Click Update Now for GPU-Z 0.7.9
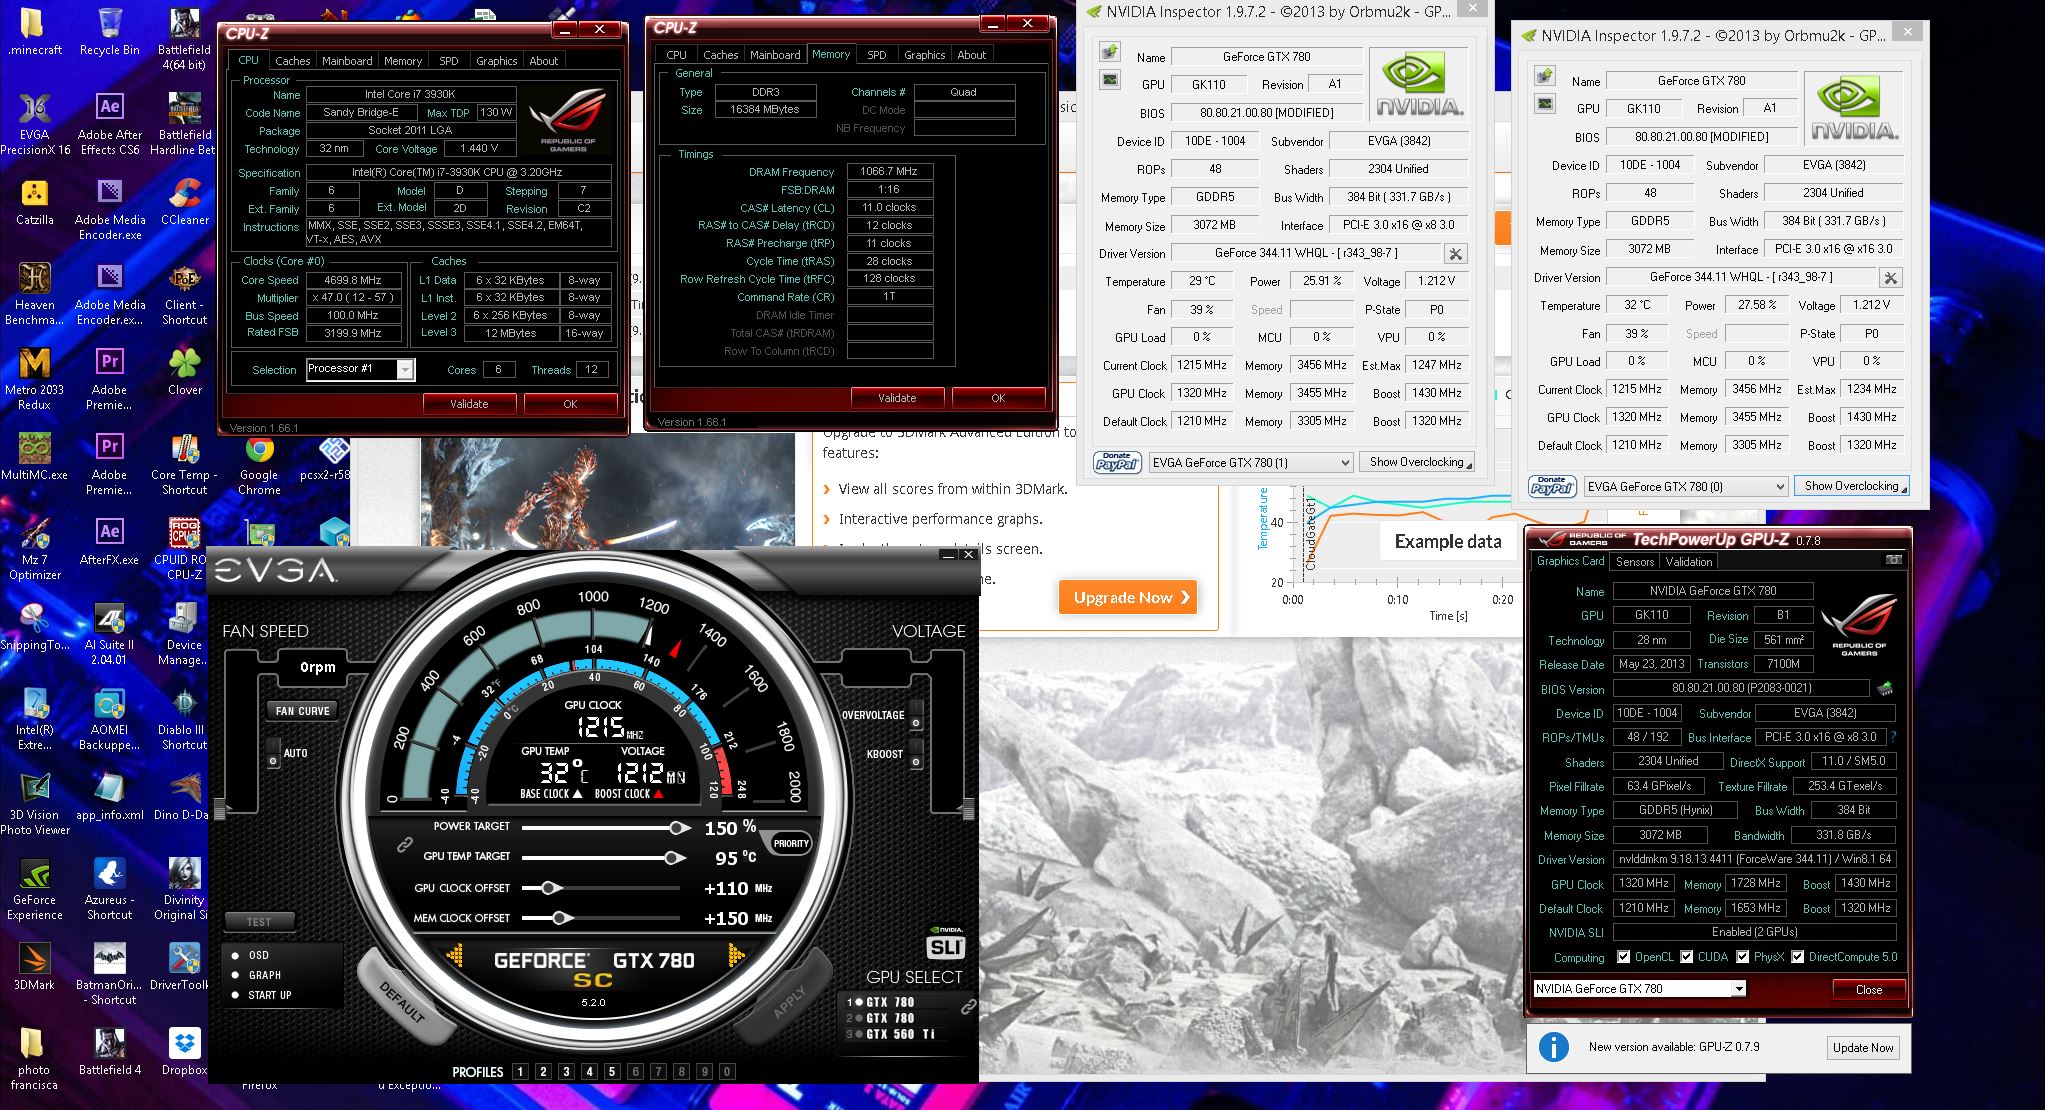The image size is (2045, 1110). pos(1863,1047)
